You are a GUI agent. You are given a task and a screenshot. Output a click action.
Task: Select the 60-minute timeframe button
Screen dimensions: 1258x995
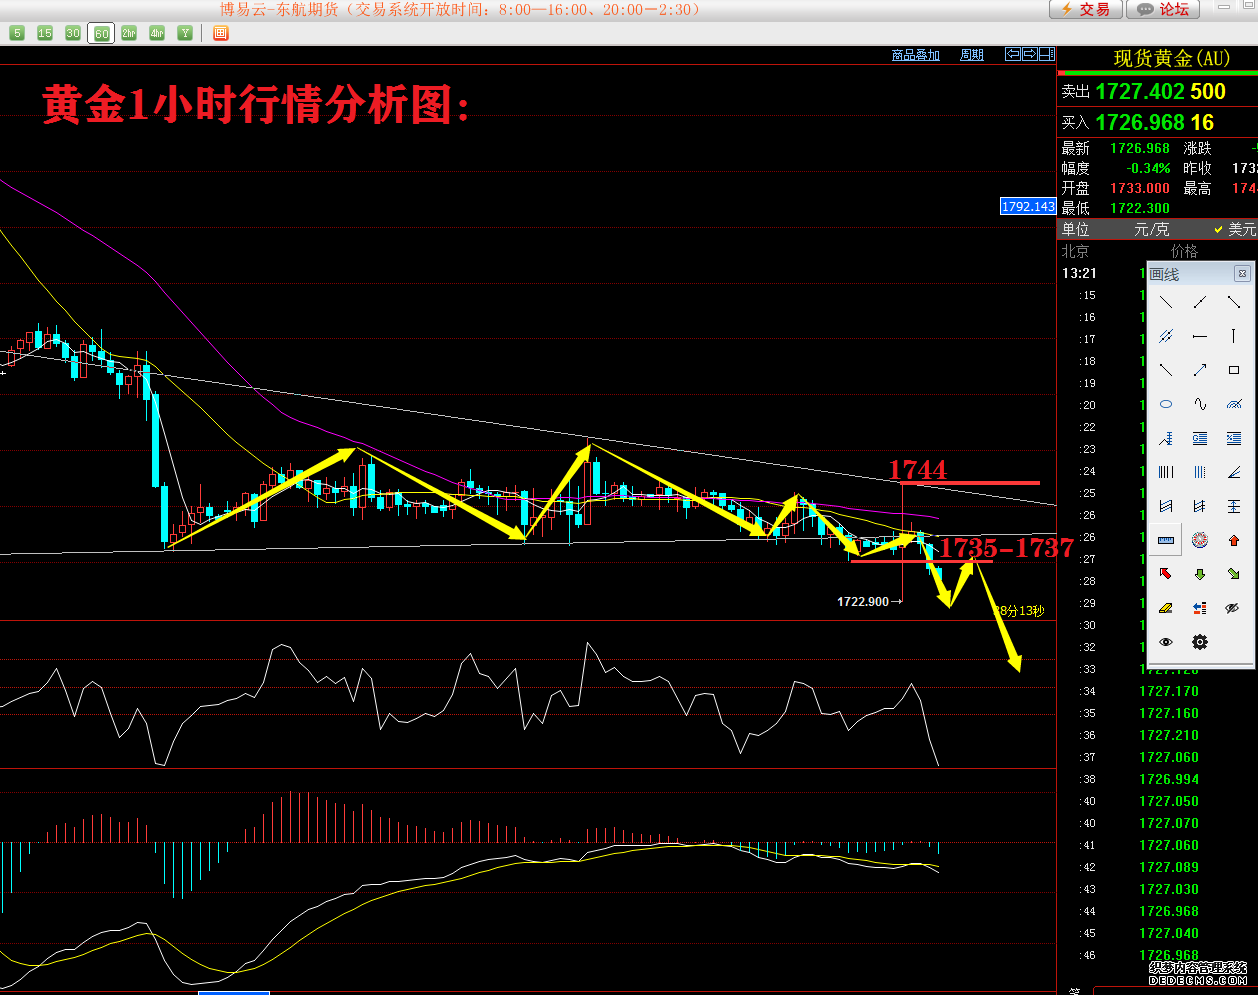pyautogui.click(x=101, y=33)
